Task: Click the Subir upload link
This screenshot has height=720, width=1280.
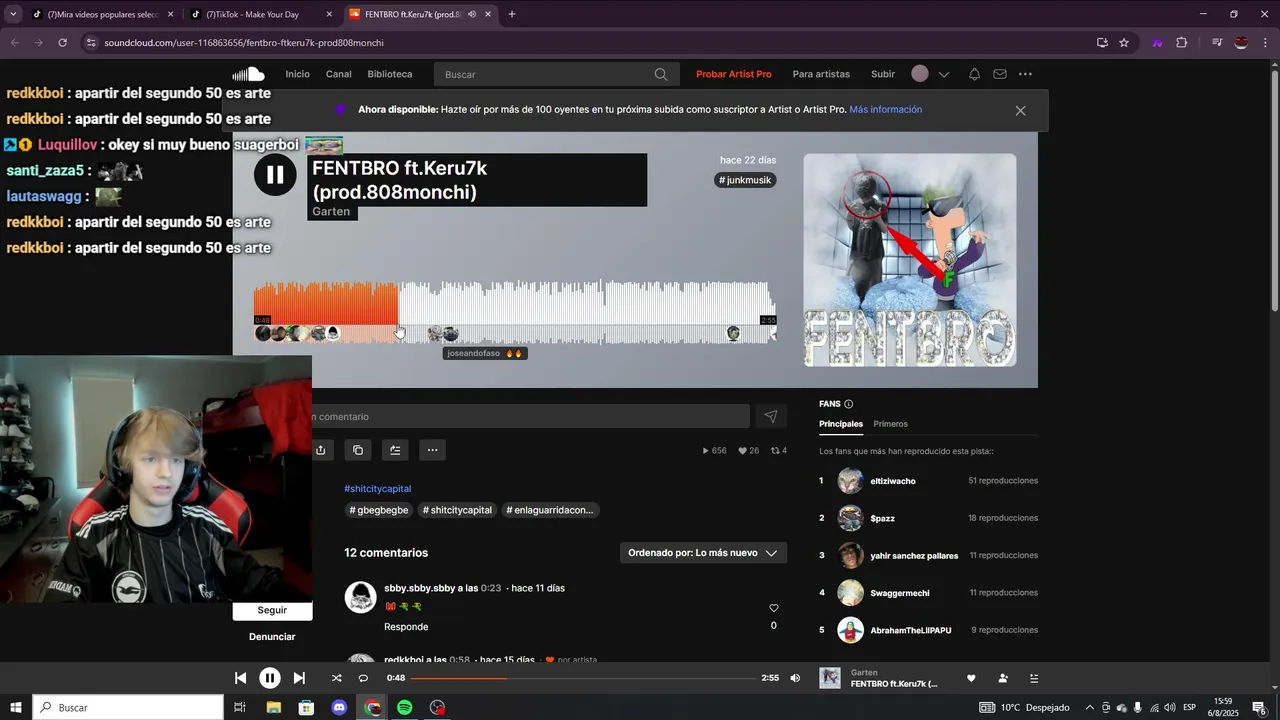Action: click(x=883, y=74)
